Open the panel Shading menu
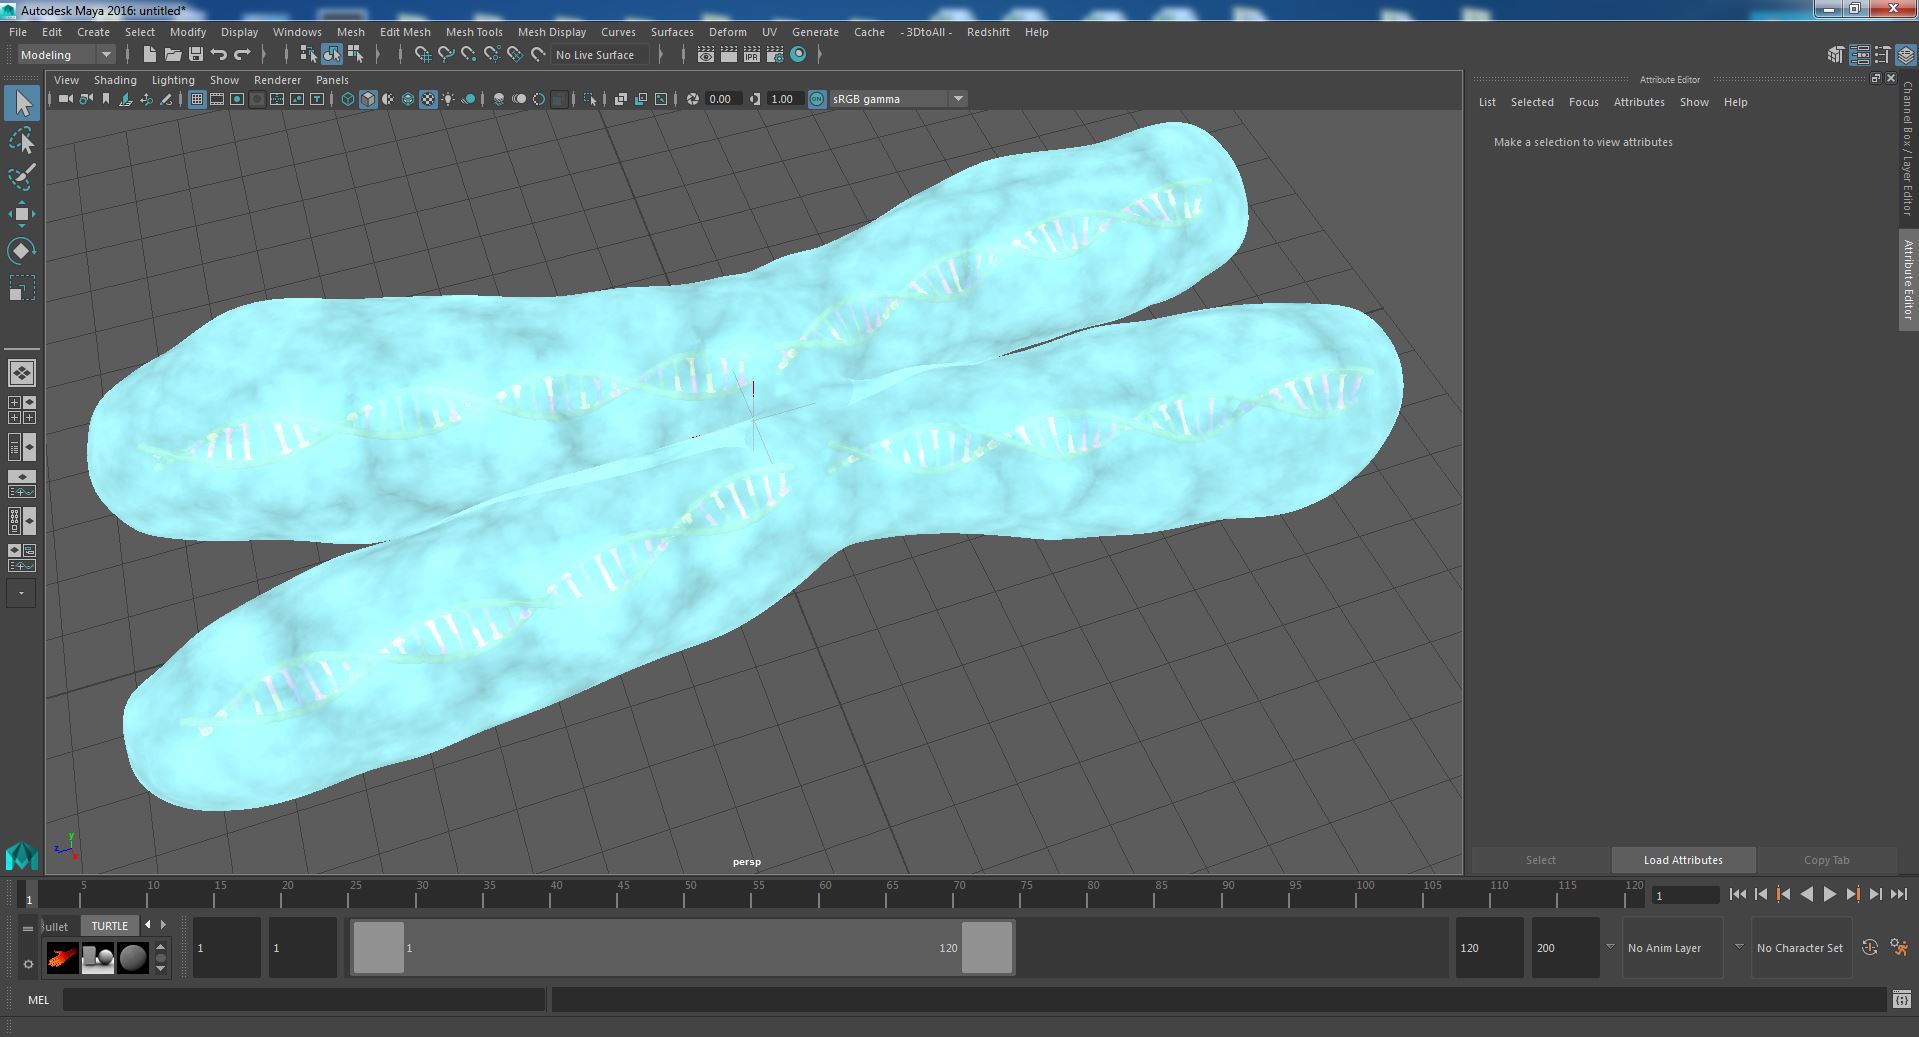 click(115, 80)
